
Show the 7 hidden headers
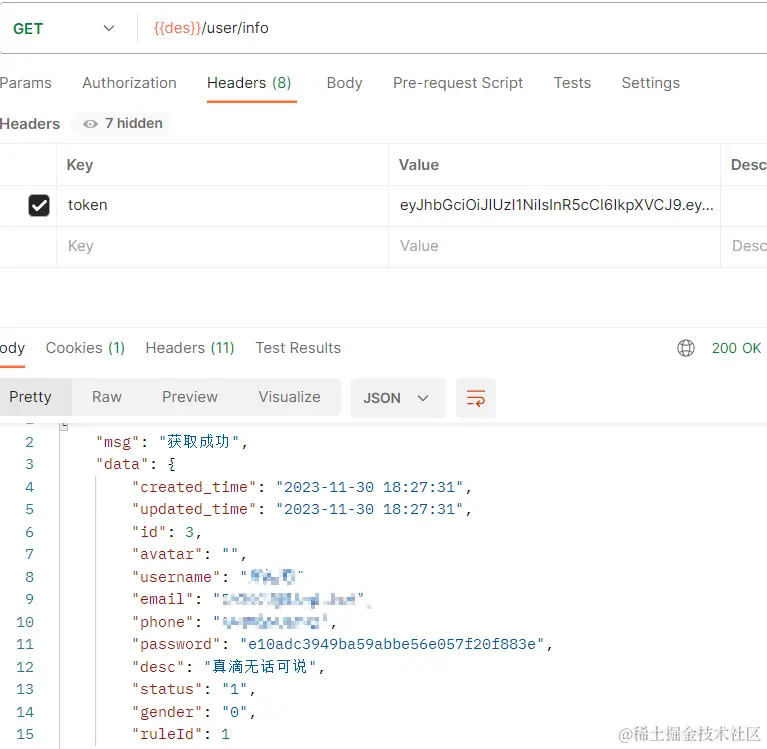click(122, 123)
